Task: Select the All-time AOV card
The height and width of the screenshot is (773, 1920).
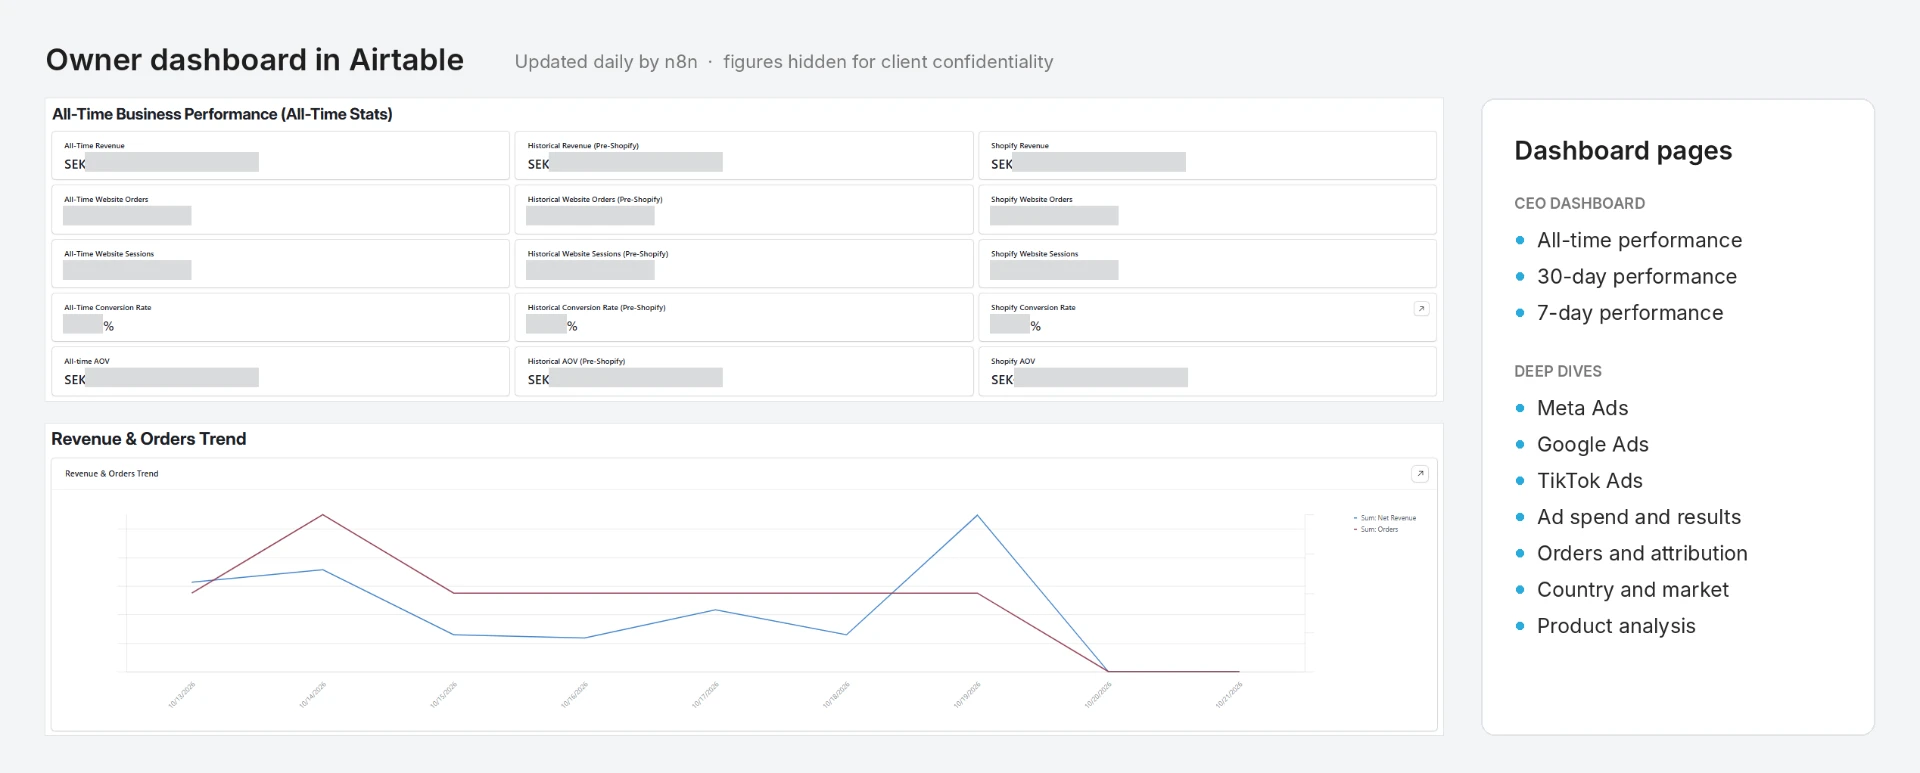Action: click(280, 372)
